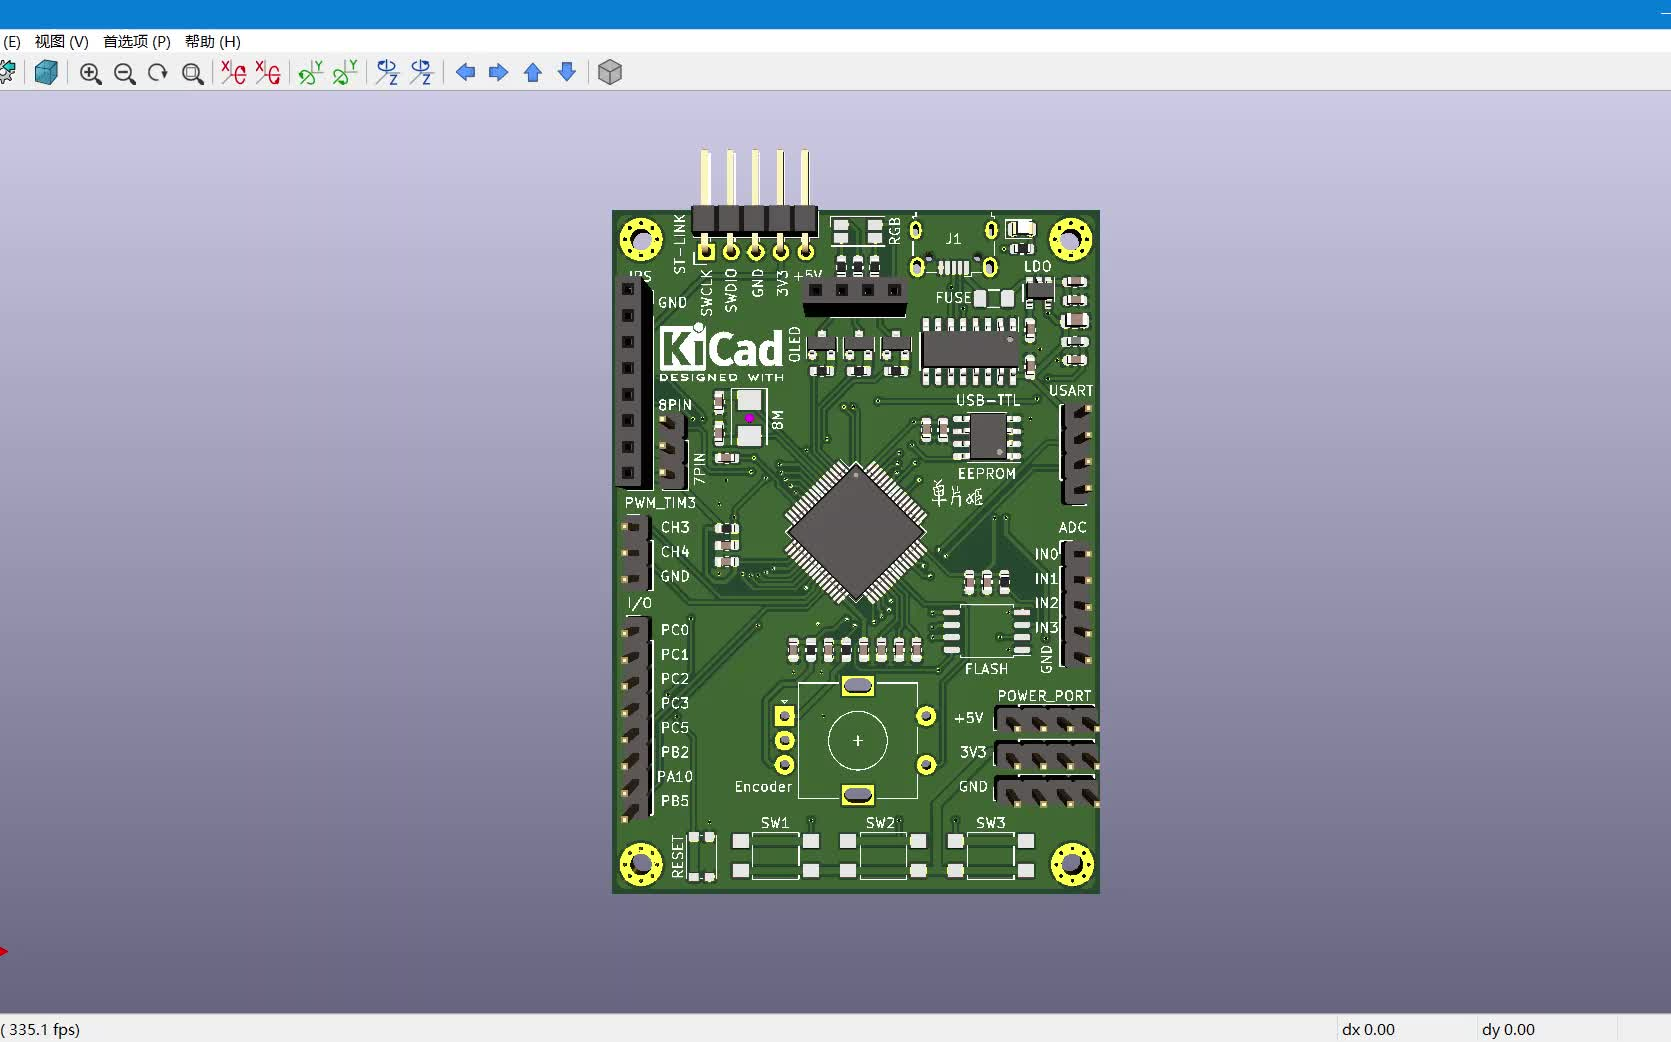Reload the 3D board view
This screenshot has width=1671, height=1042.
pyautogui.click(x=46, y=73)
